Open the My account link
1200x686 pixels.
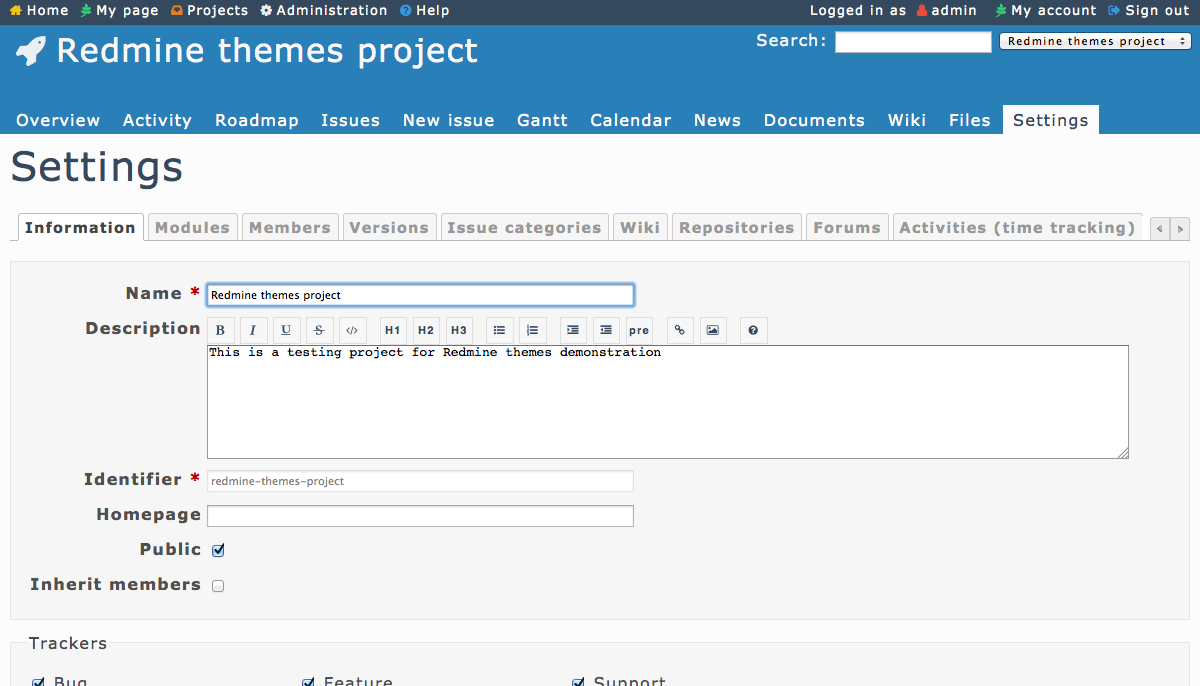(1046, 10)
